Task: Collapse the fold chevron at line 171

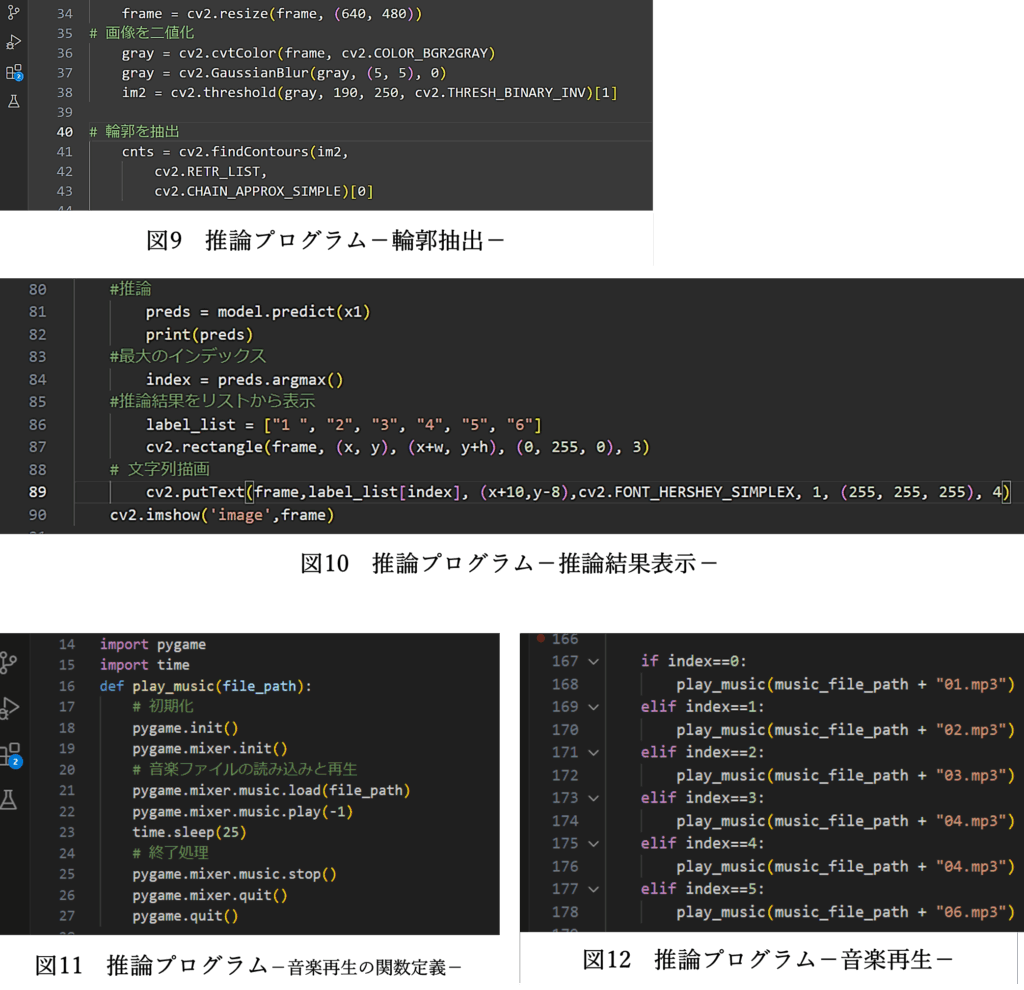Action: [x=593, y=753]
